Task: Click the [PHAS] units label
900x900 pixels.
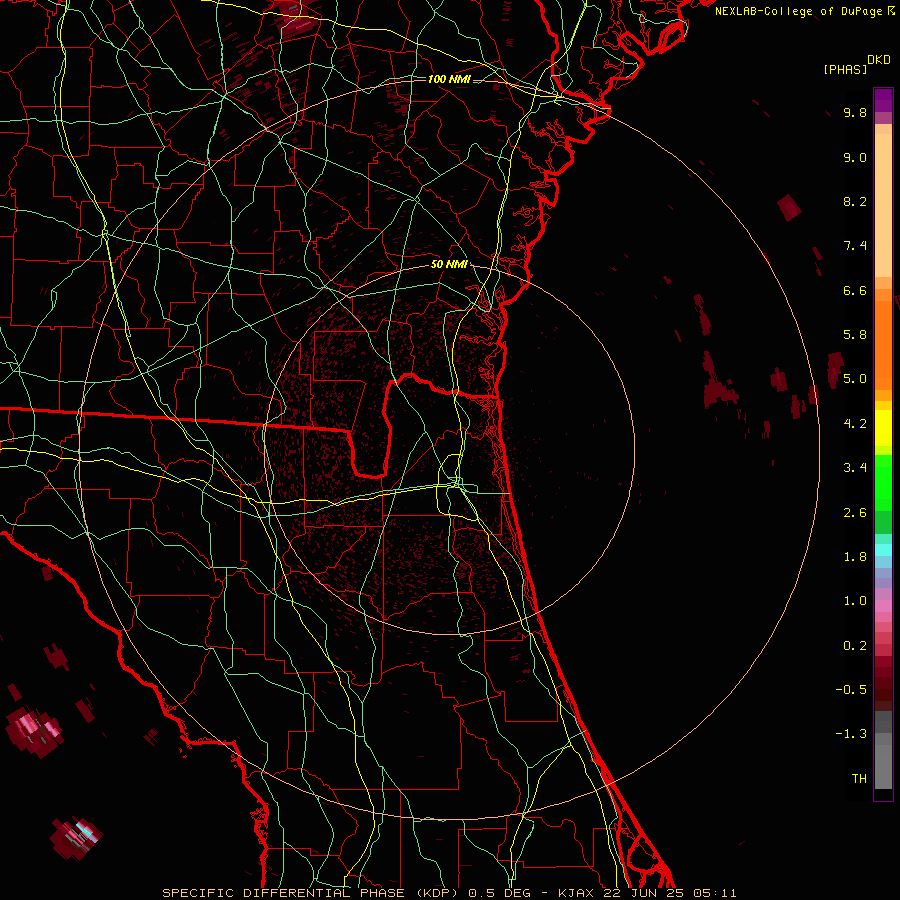Action: coord(845,69)
